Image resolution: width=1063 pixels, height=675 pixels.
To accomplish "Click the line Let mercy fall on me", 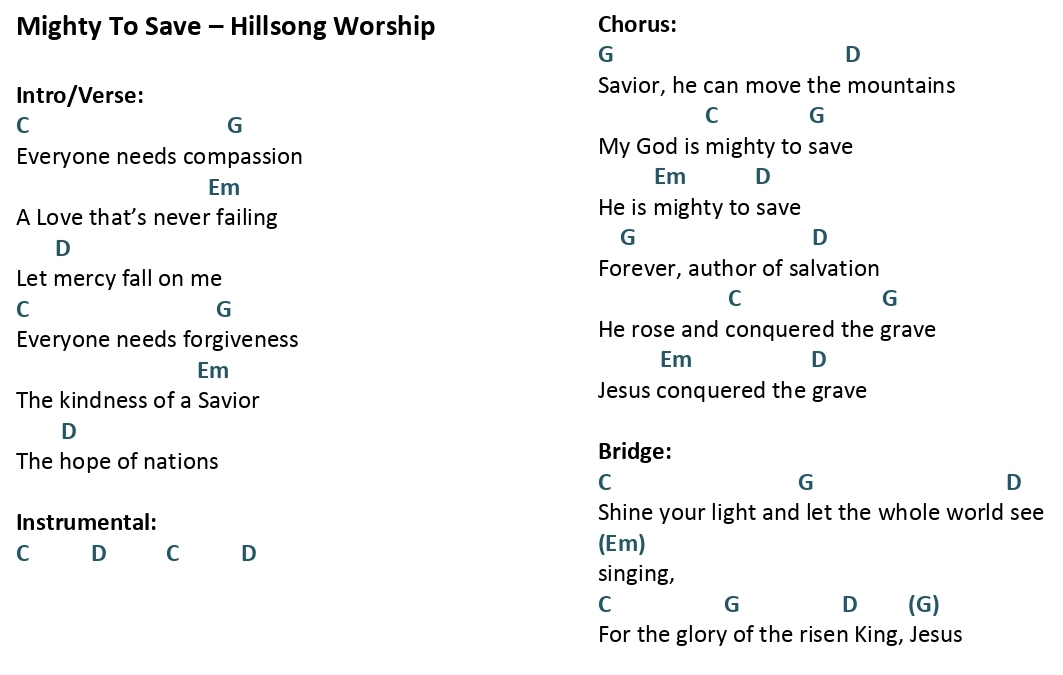I will (119, 279).
